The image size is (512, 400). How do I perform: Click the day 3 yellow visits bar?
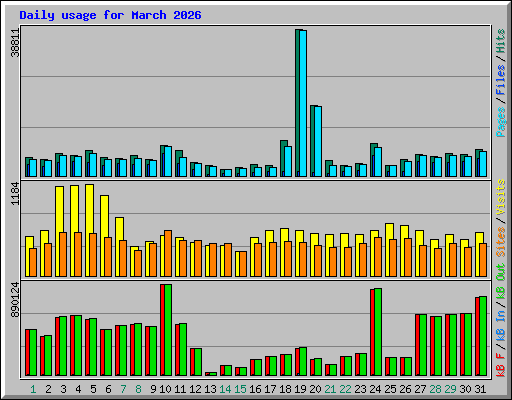tap(59, 231)
